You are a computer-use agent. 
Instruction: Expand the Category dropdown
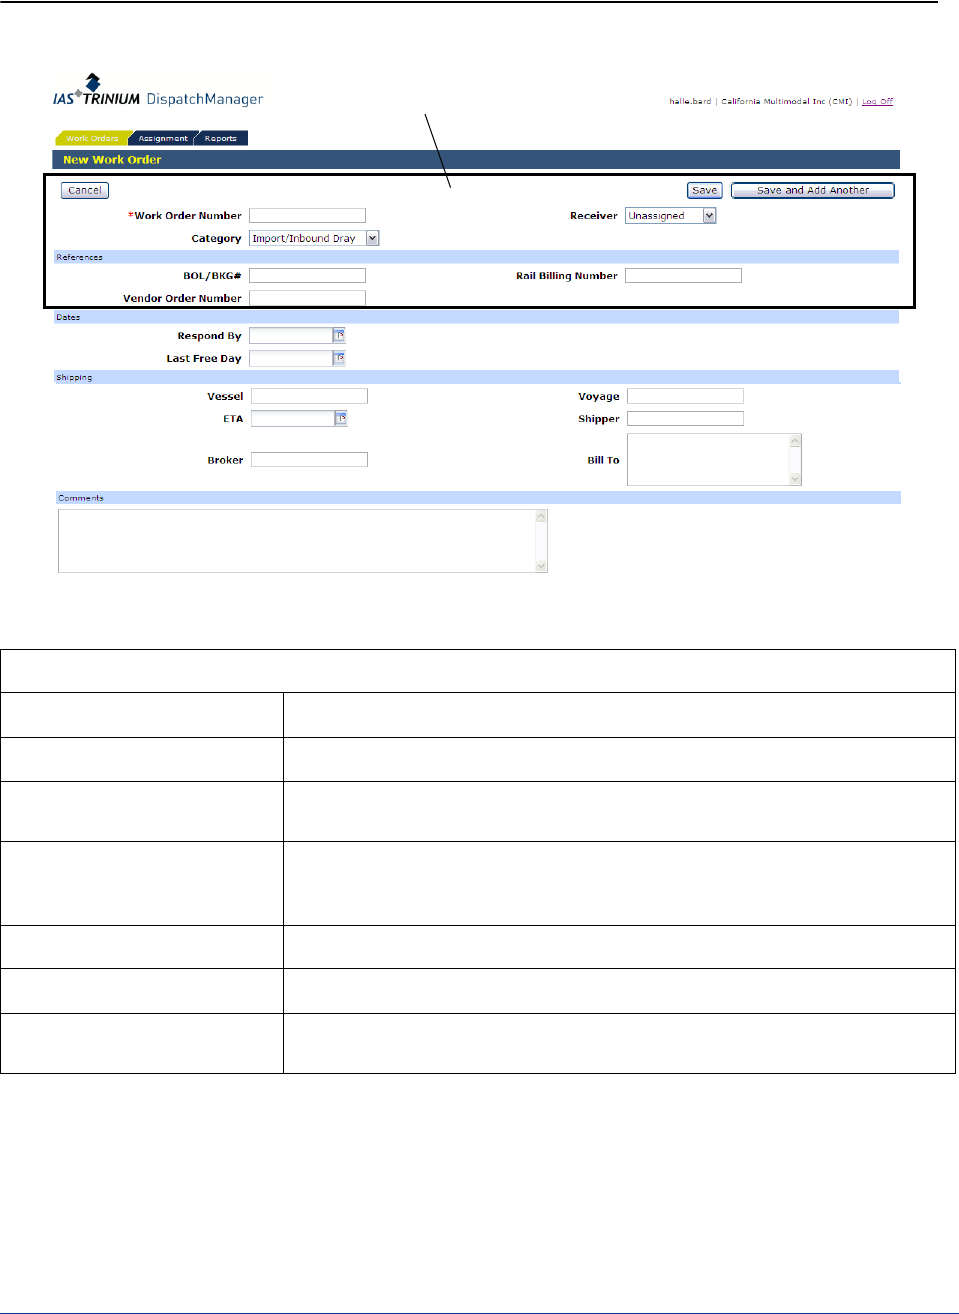click(x=373, y=238)
